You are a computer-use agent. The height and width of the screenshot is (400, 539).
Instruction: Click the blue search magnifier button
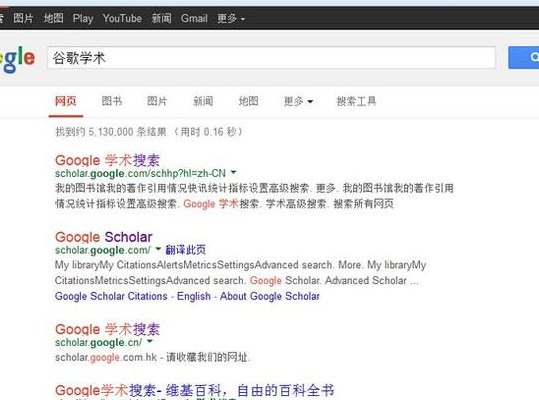point(524,57)
